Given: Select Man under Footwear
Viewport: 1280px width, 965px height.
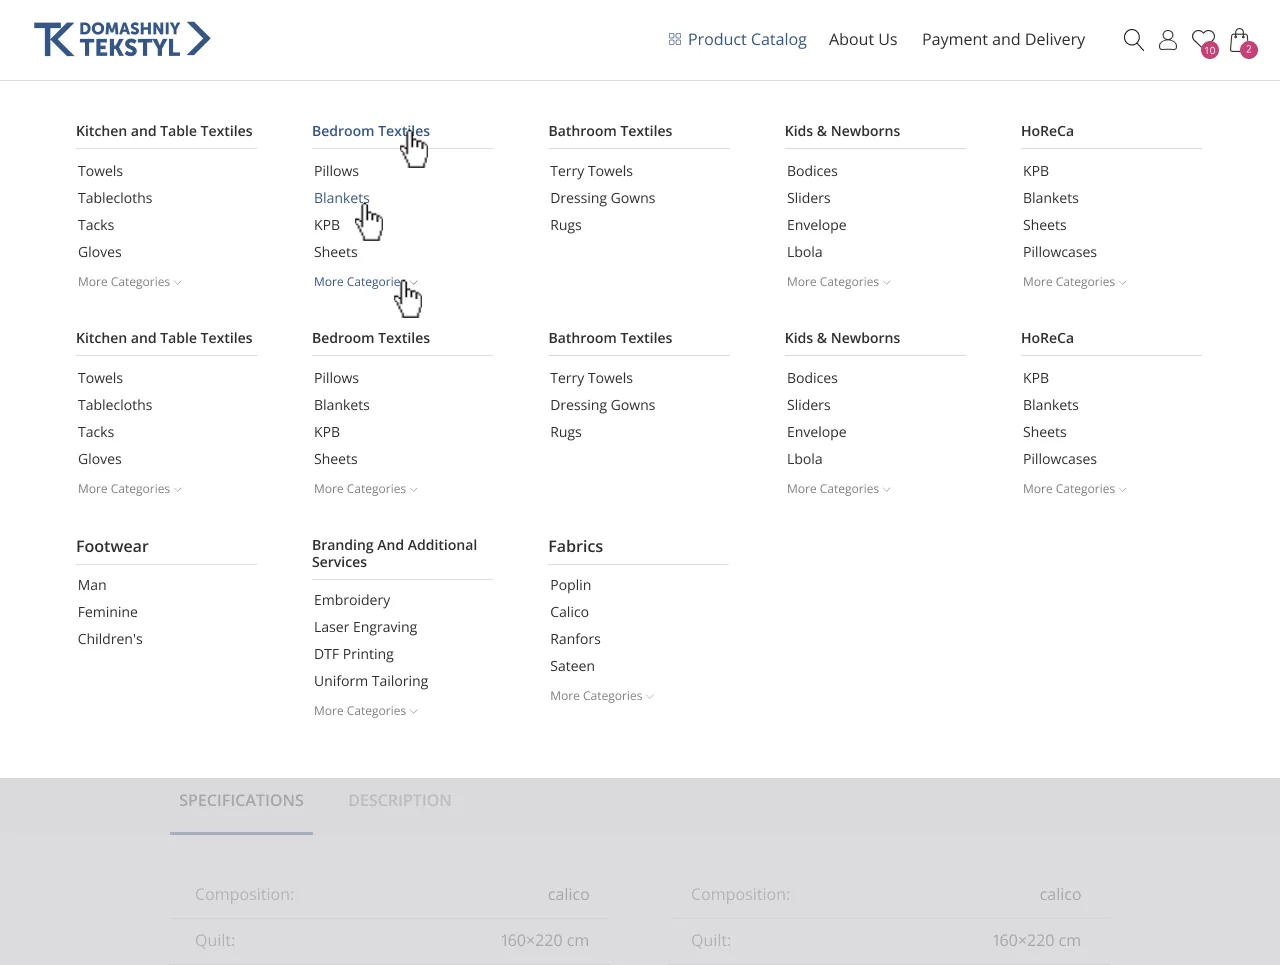Looking at the screenshot, I should pos(92,585).
